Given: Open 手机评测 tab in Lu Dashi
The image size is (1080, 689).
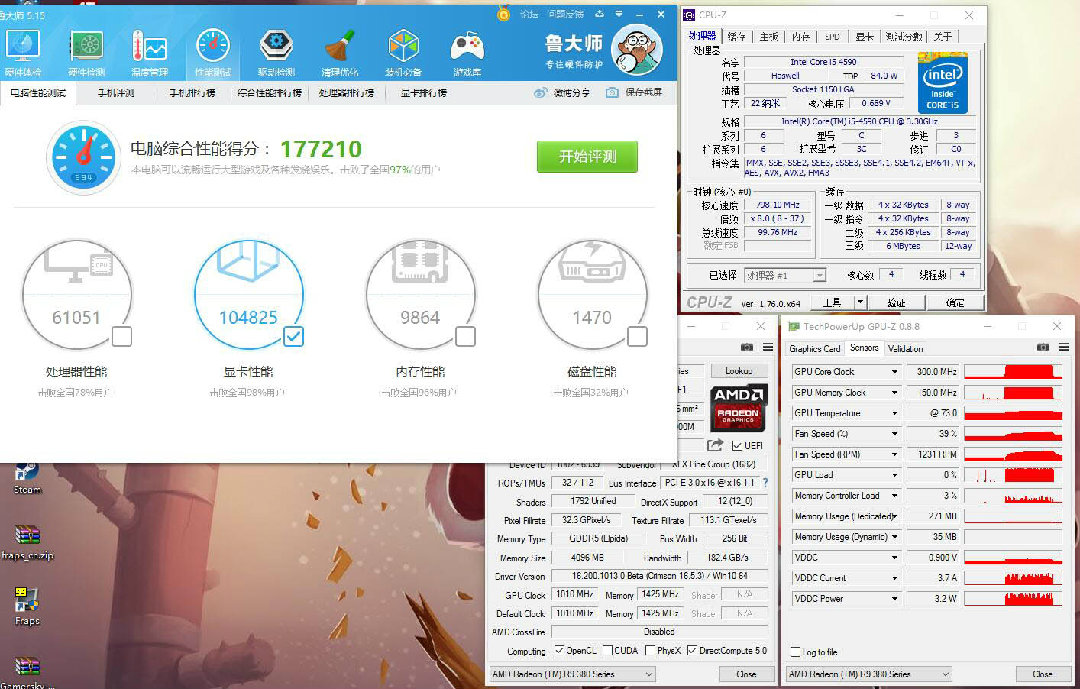Looking at the screenshot, I should 116,92.
